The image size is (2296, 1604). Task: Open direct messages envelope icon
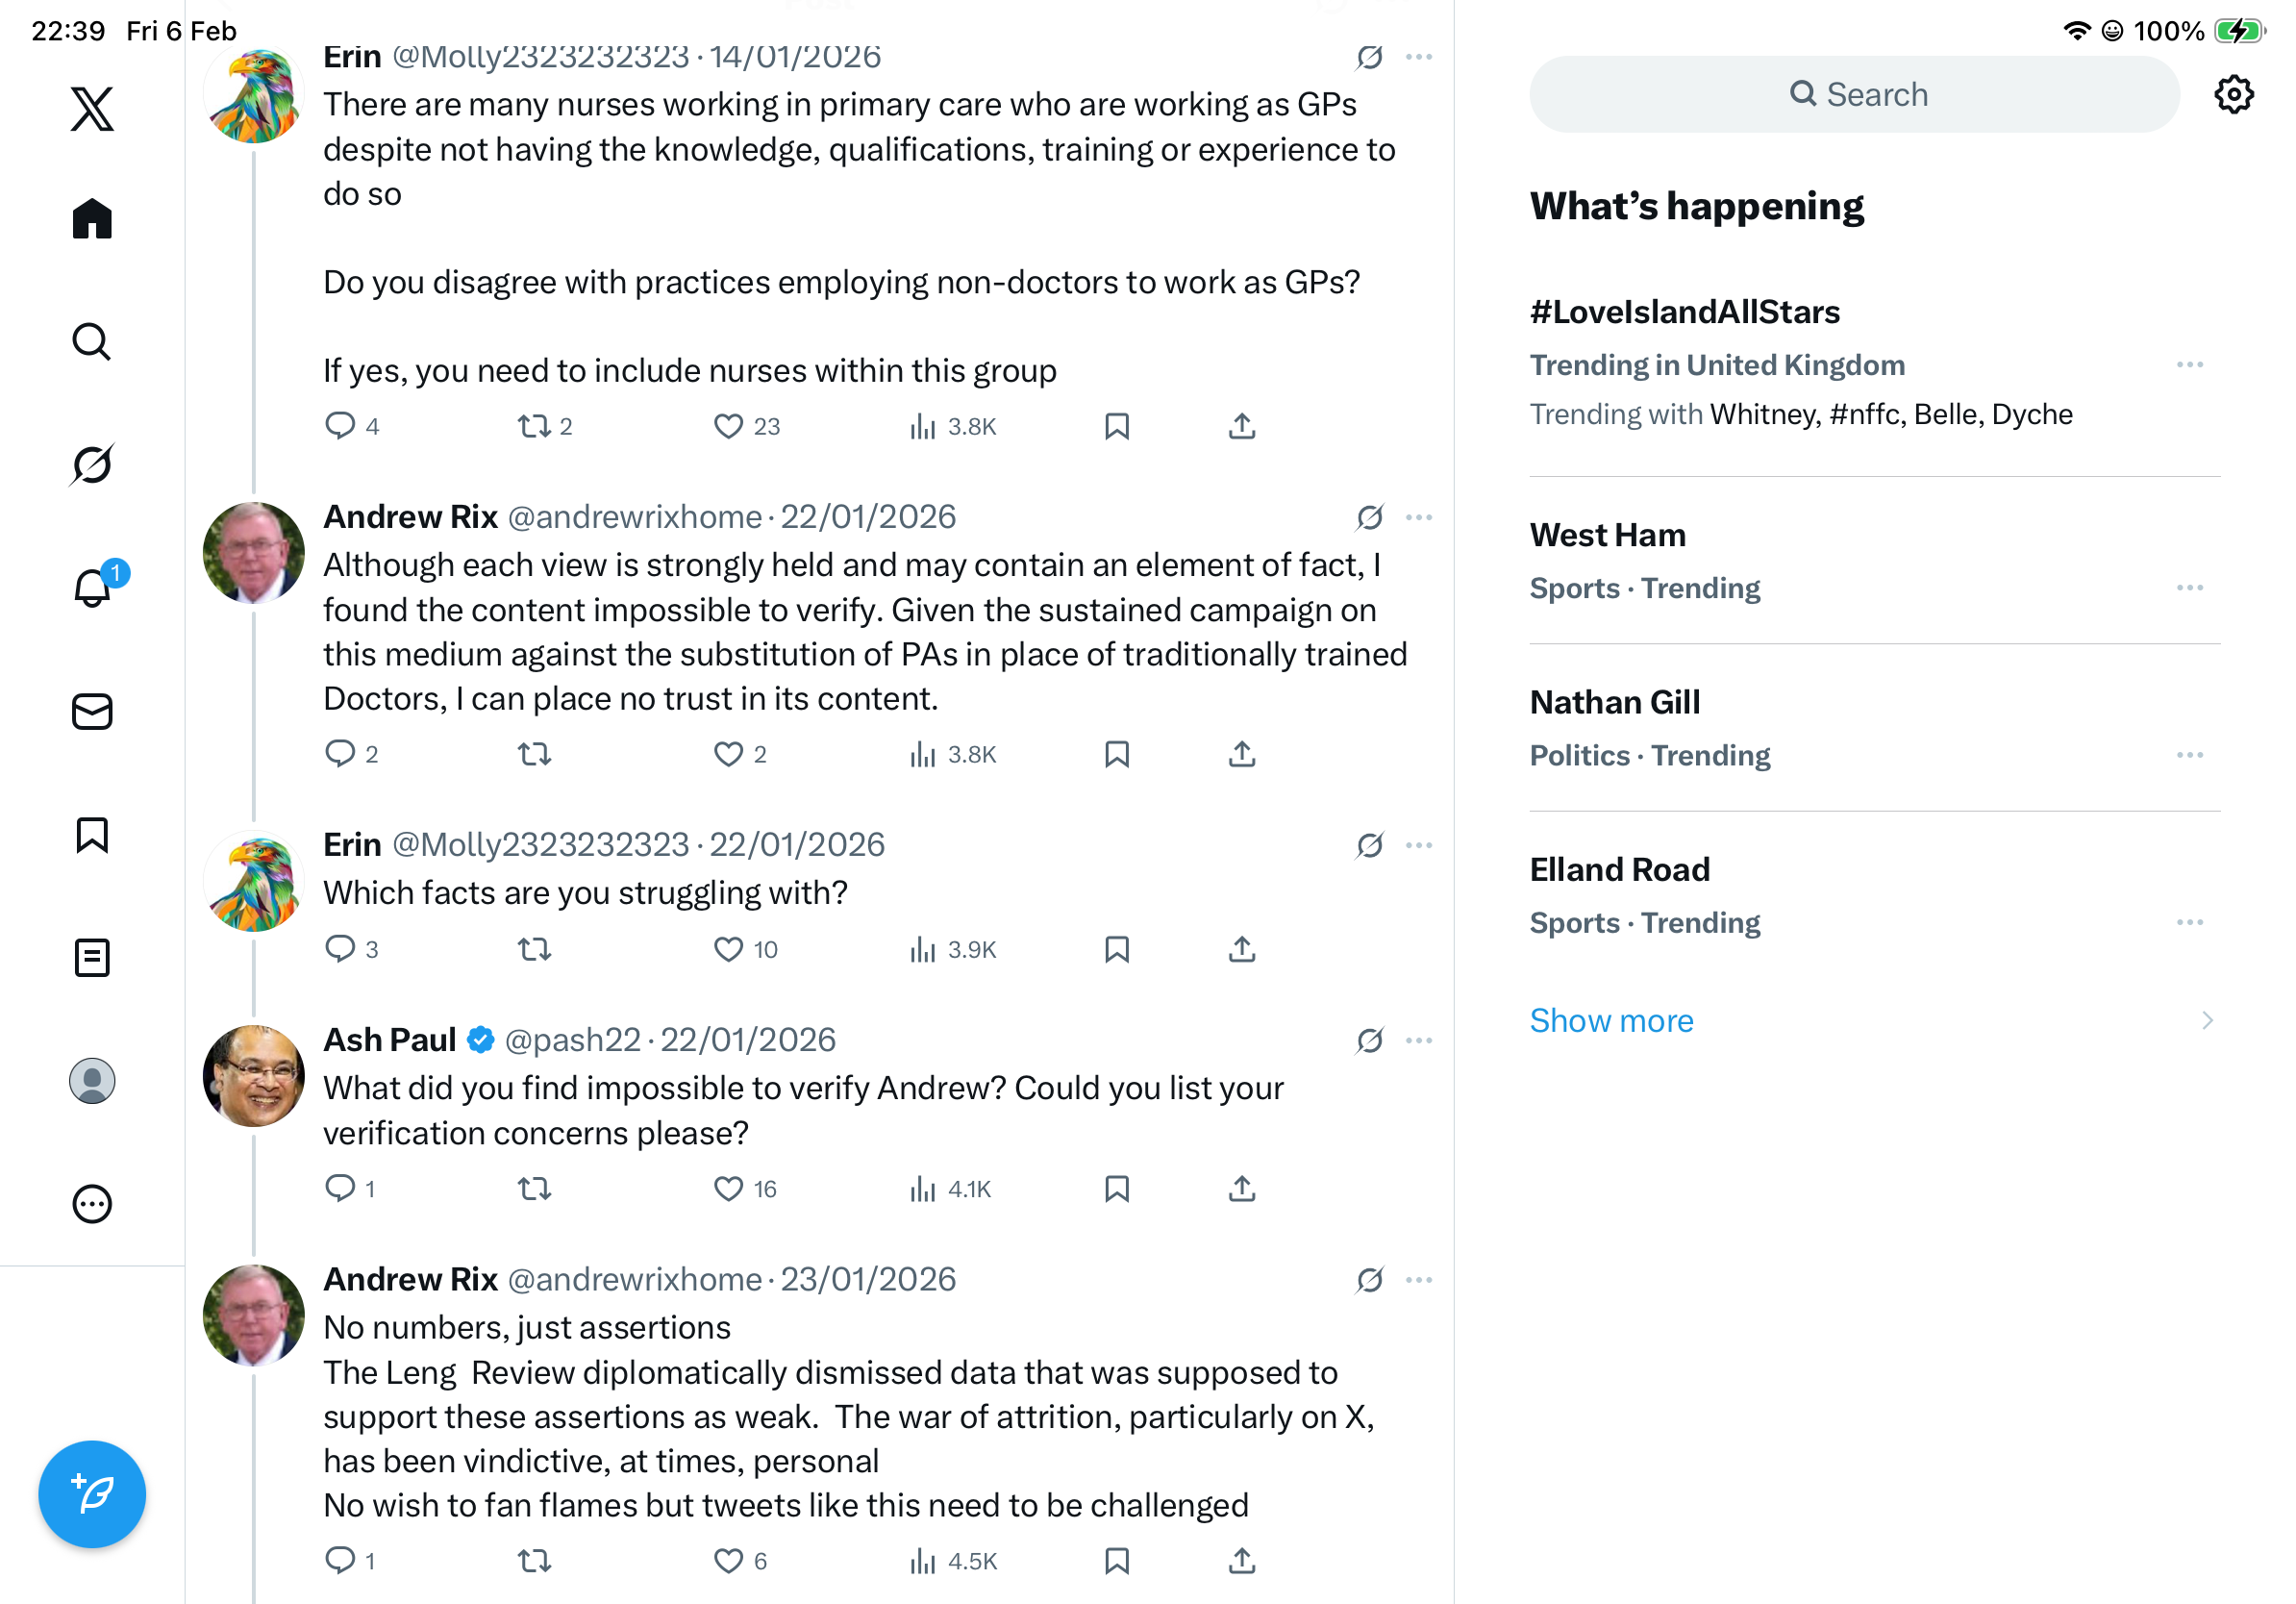point(92,712)
